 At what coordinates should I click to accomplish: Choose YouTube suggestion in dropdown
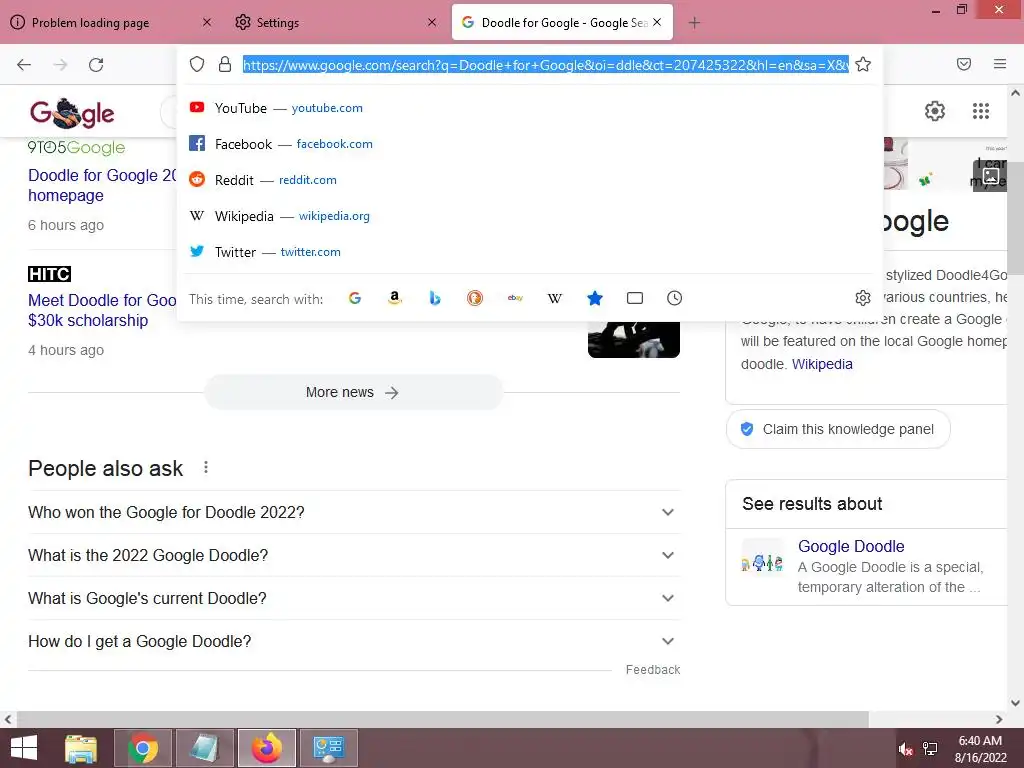pyautogui.click(x=530, y=108)
